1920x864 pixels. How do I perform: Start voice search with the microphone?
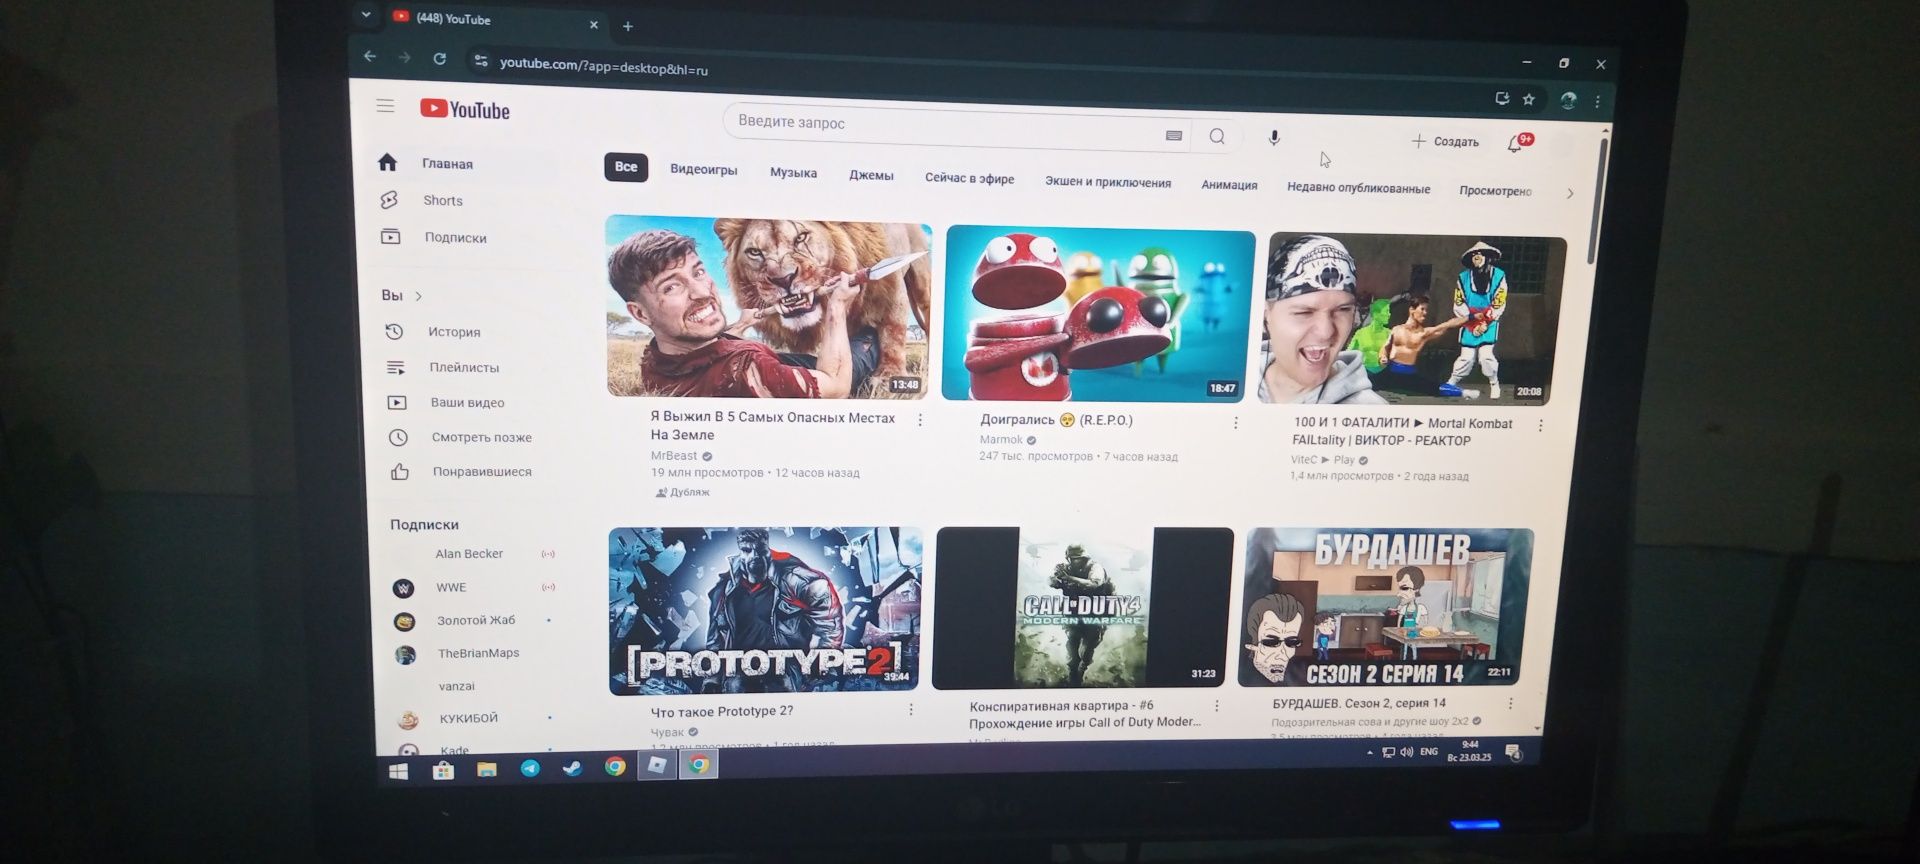1274,138
